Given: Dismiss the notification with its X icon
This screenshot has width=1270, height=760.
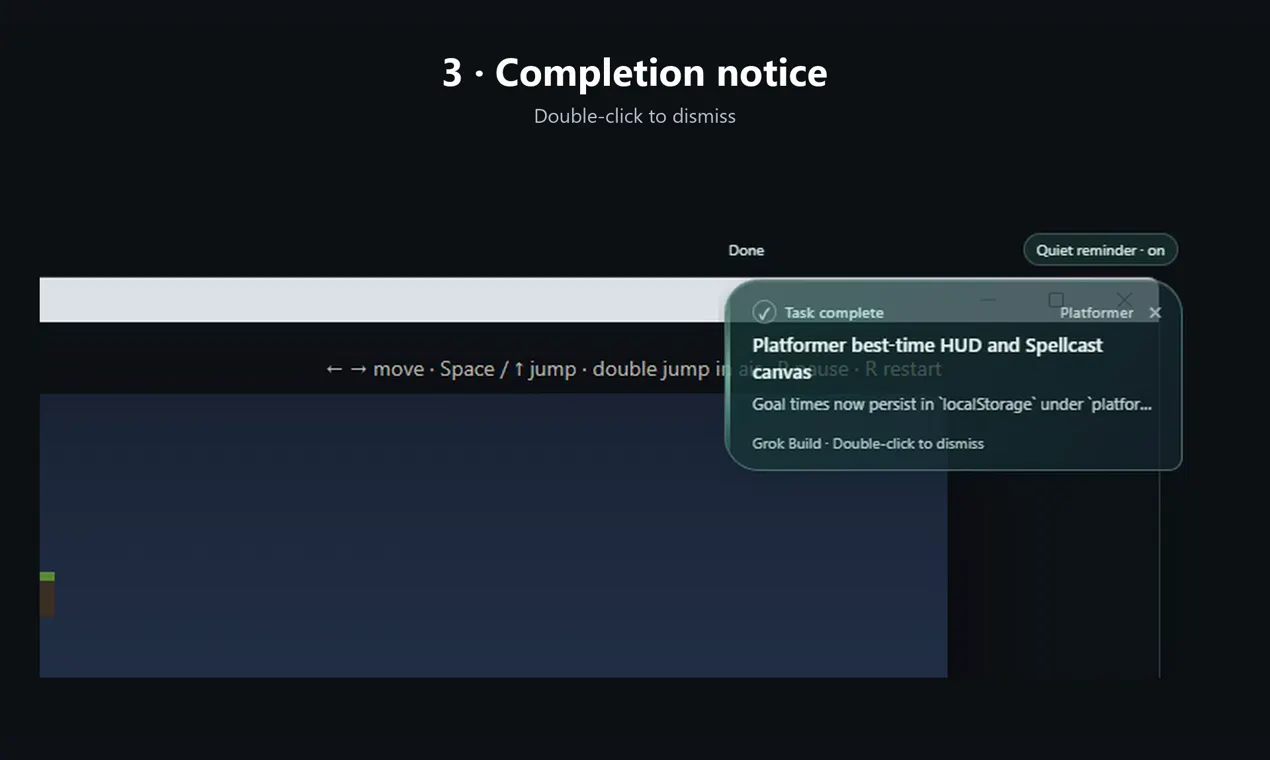Looking at the screenshot, I should pos(1155,313).
